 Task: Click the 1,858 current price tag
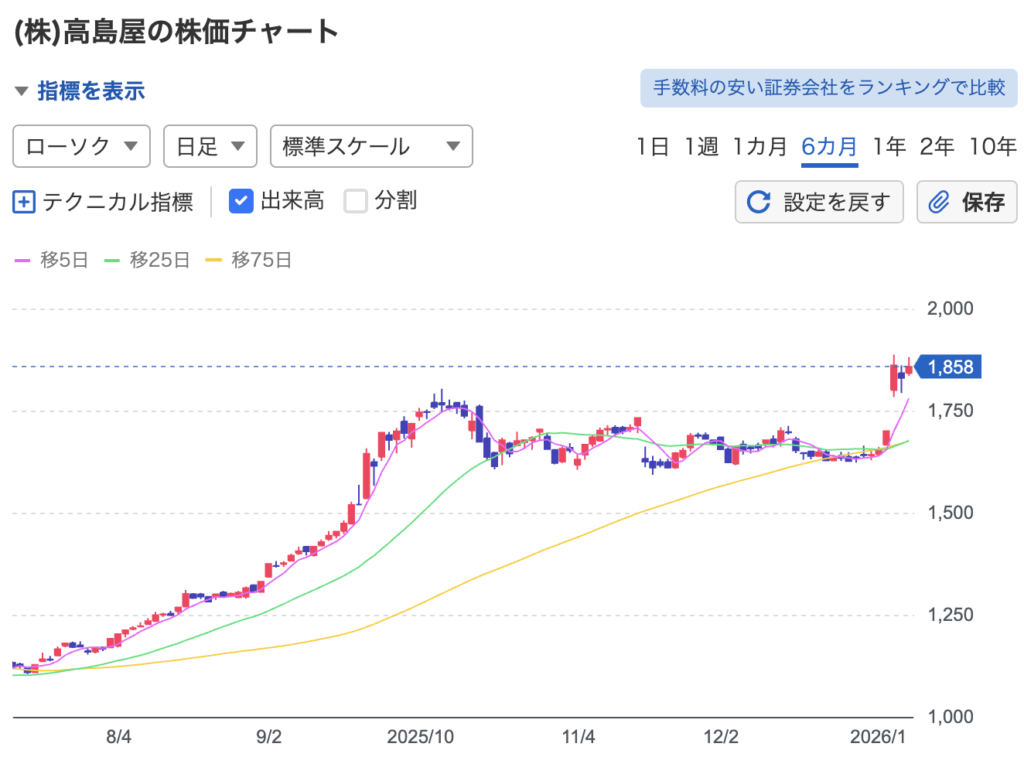(x=949, y=367)
